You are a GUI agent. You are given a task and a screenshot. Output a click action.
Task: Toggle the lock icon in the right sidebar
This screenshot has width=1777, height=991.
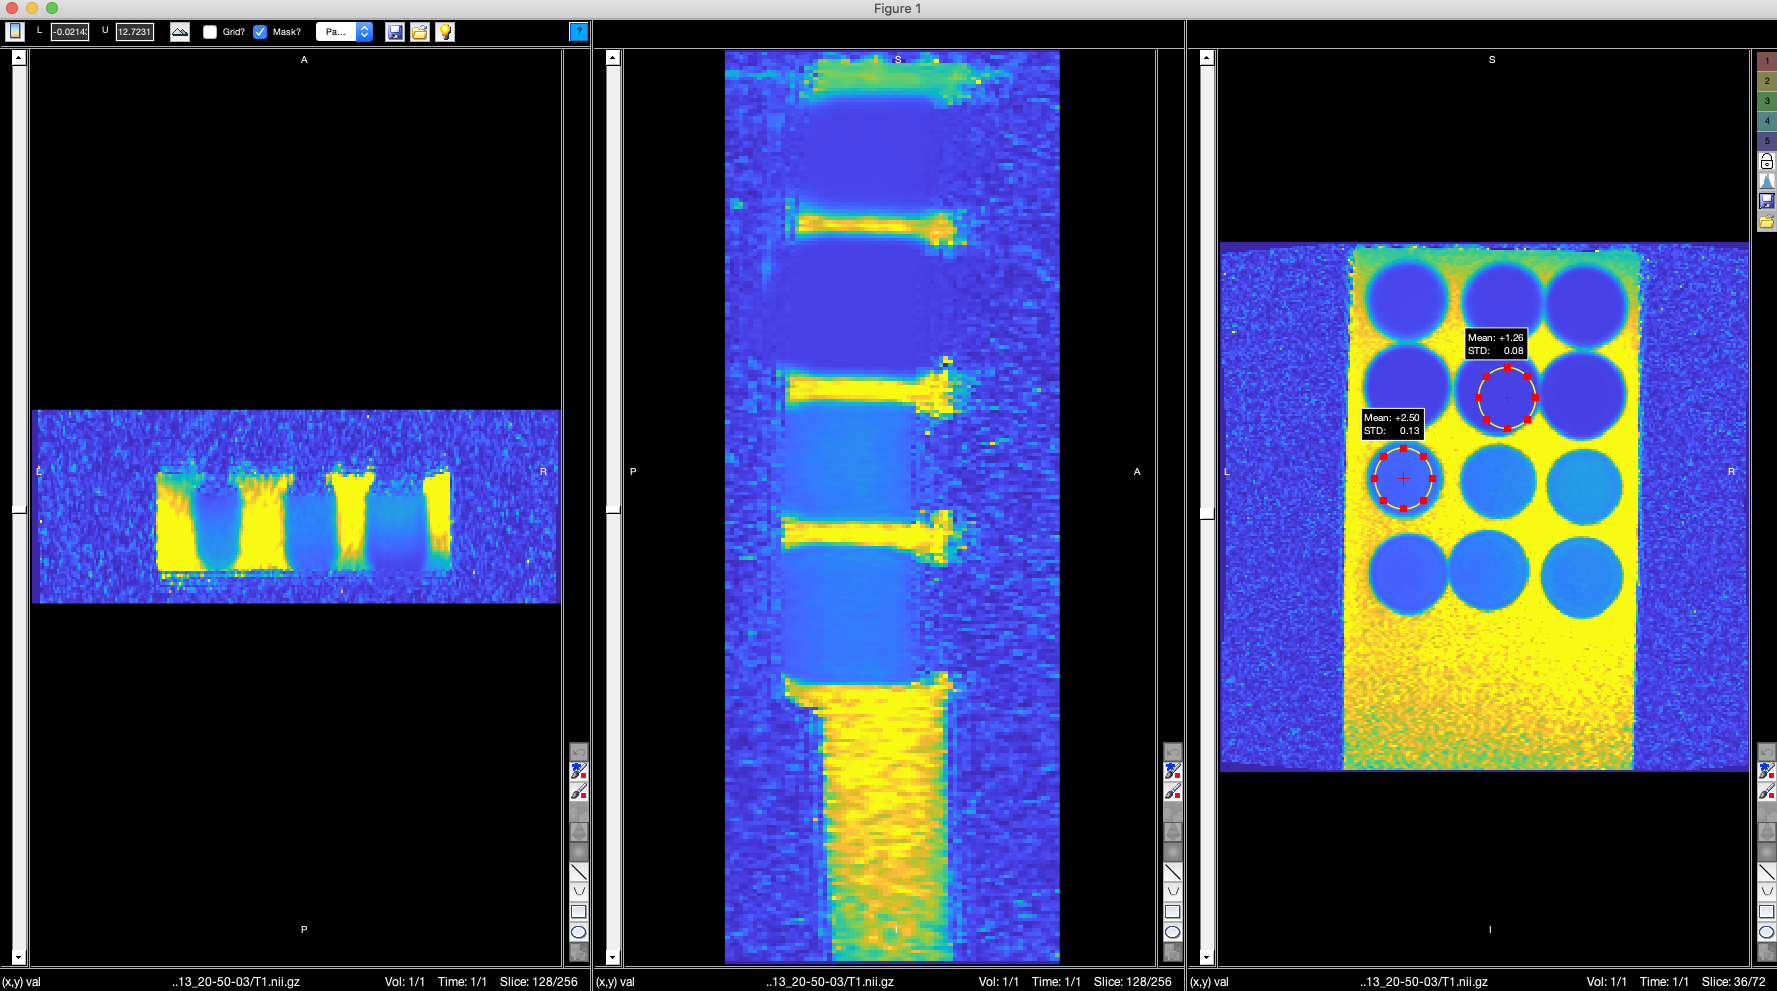point(1767,163)
